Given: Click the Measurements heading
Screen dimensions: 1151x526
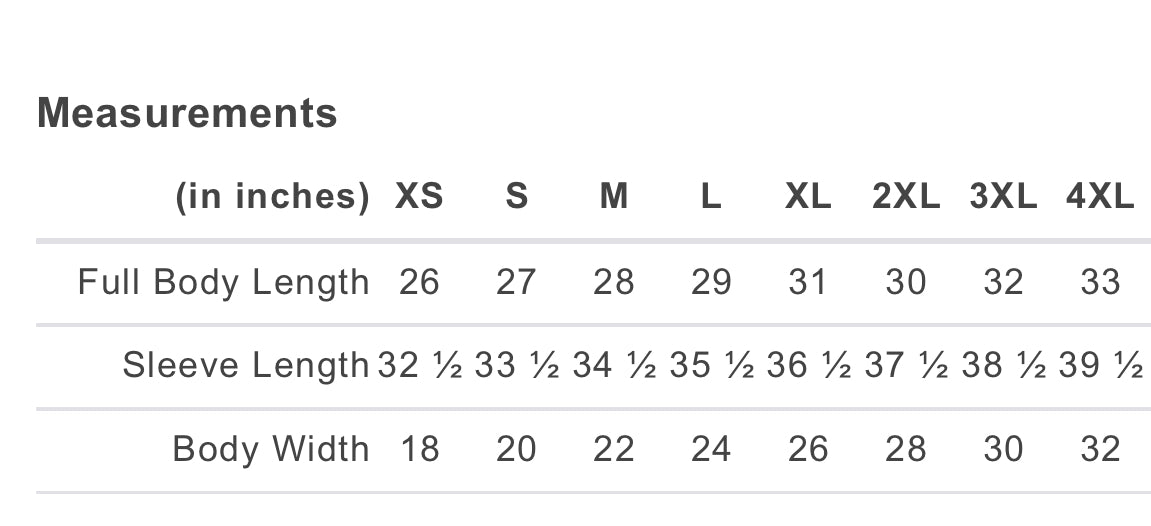Looking at the screenshot, I should point(187,113).
